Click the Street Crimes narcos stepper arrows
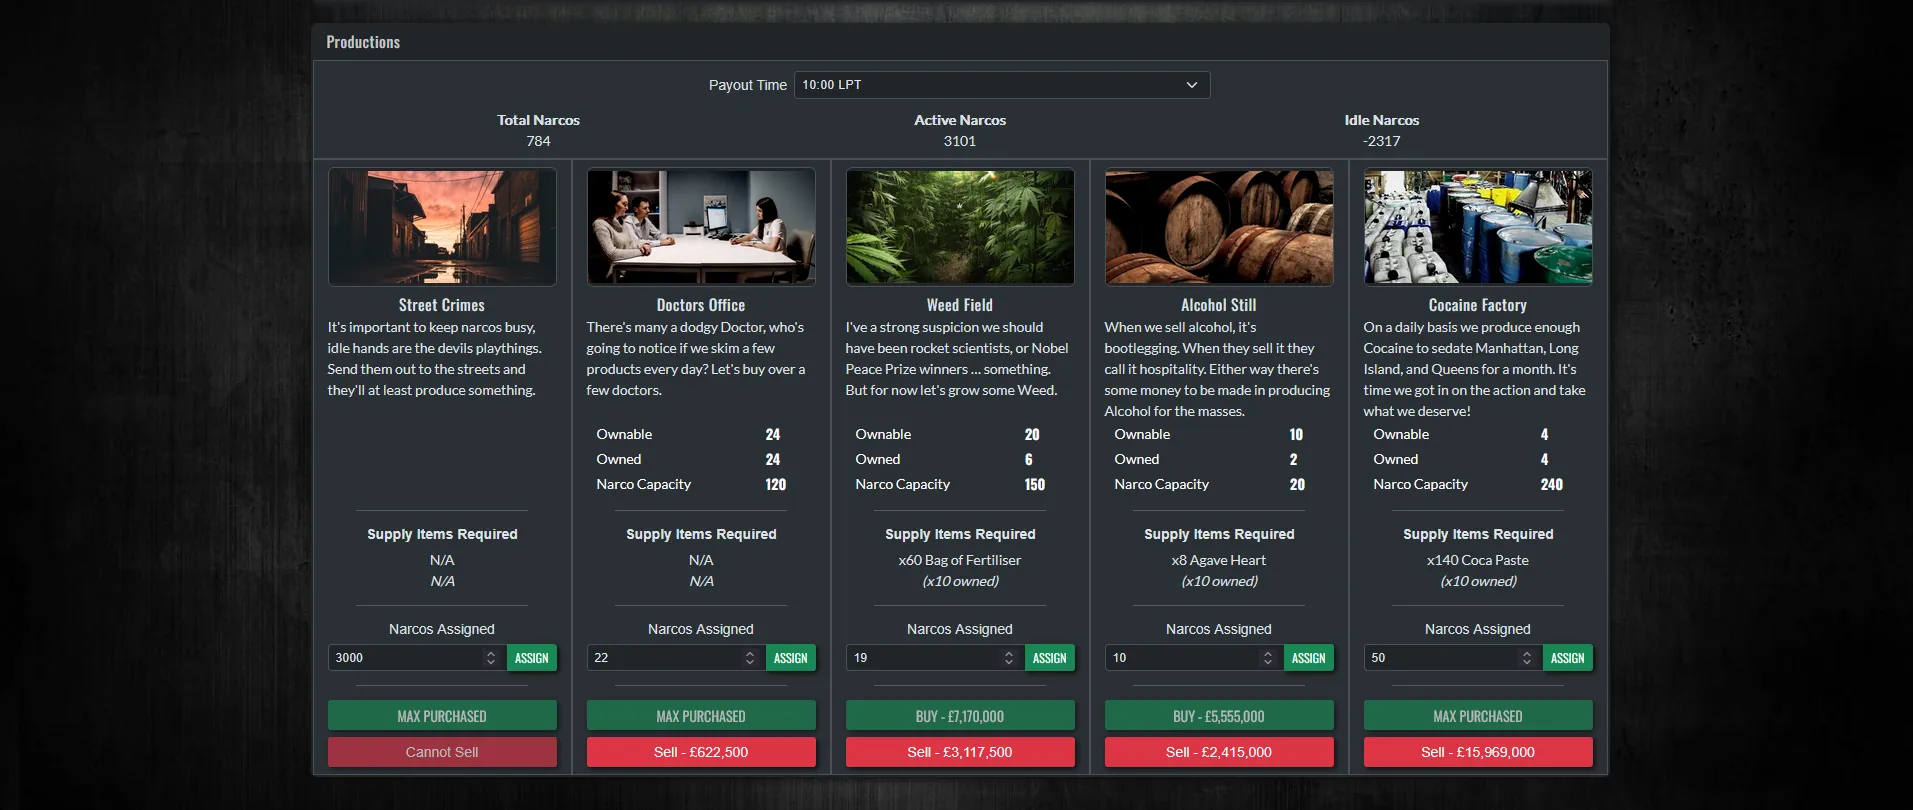The image size is (1913, 810). pyautogui.click(x=491, y=658)
